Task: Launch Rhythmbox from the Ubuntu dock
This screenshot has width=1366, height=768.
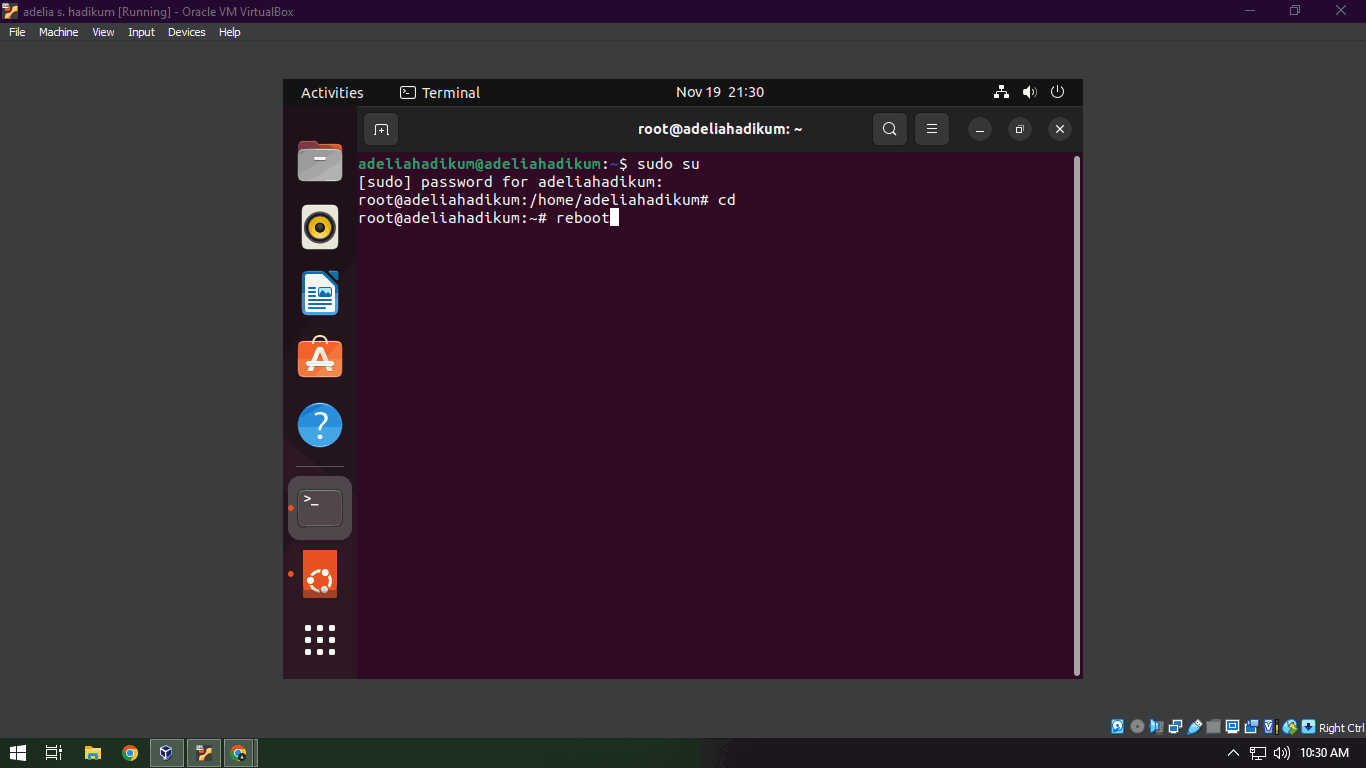Action: (320, 227)
